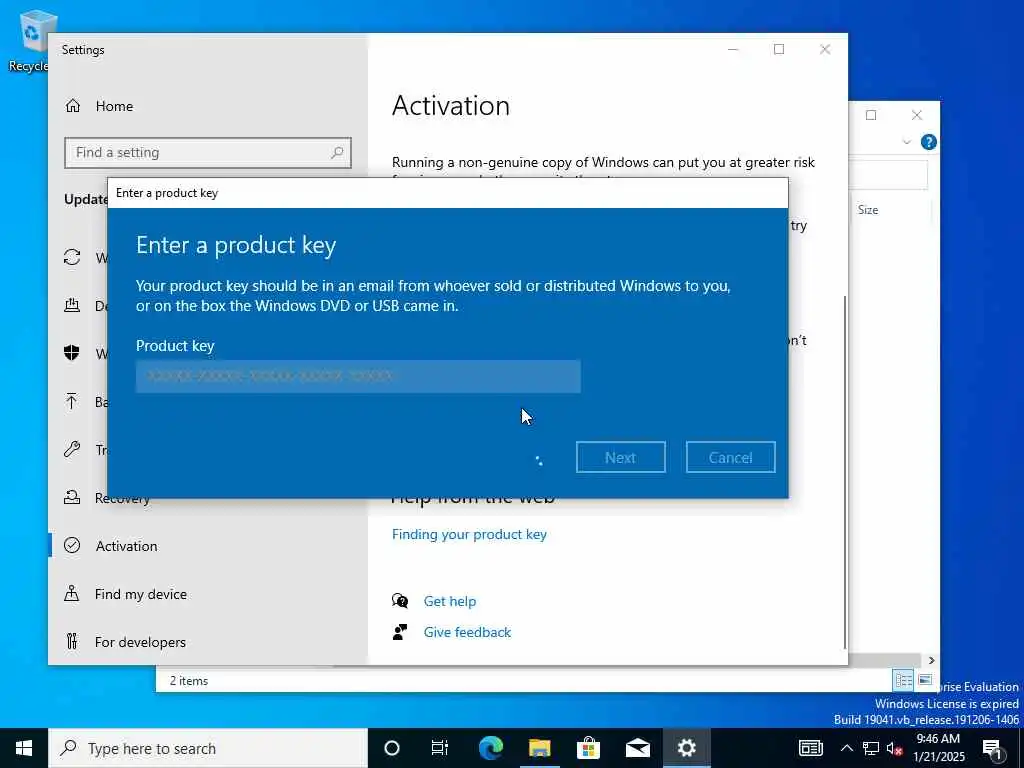
Task: Maximize the Settings window
Action: point(778,49)
